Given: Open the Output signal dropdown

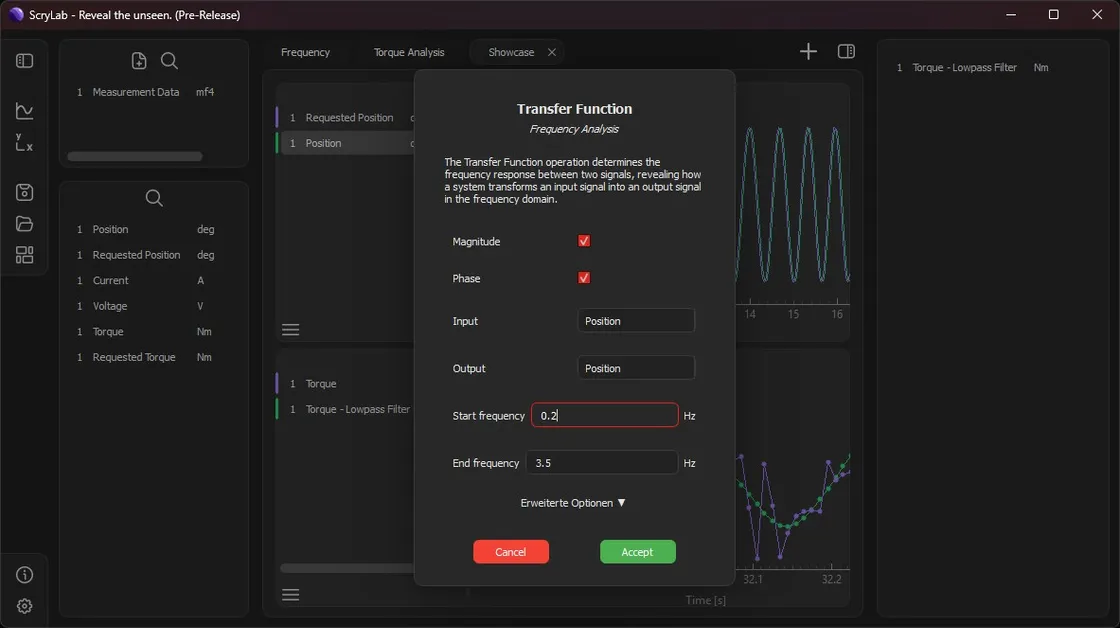Looking at the screenshot, I should tap(636, 368).
